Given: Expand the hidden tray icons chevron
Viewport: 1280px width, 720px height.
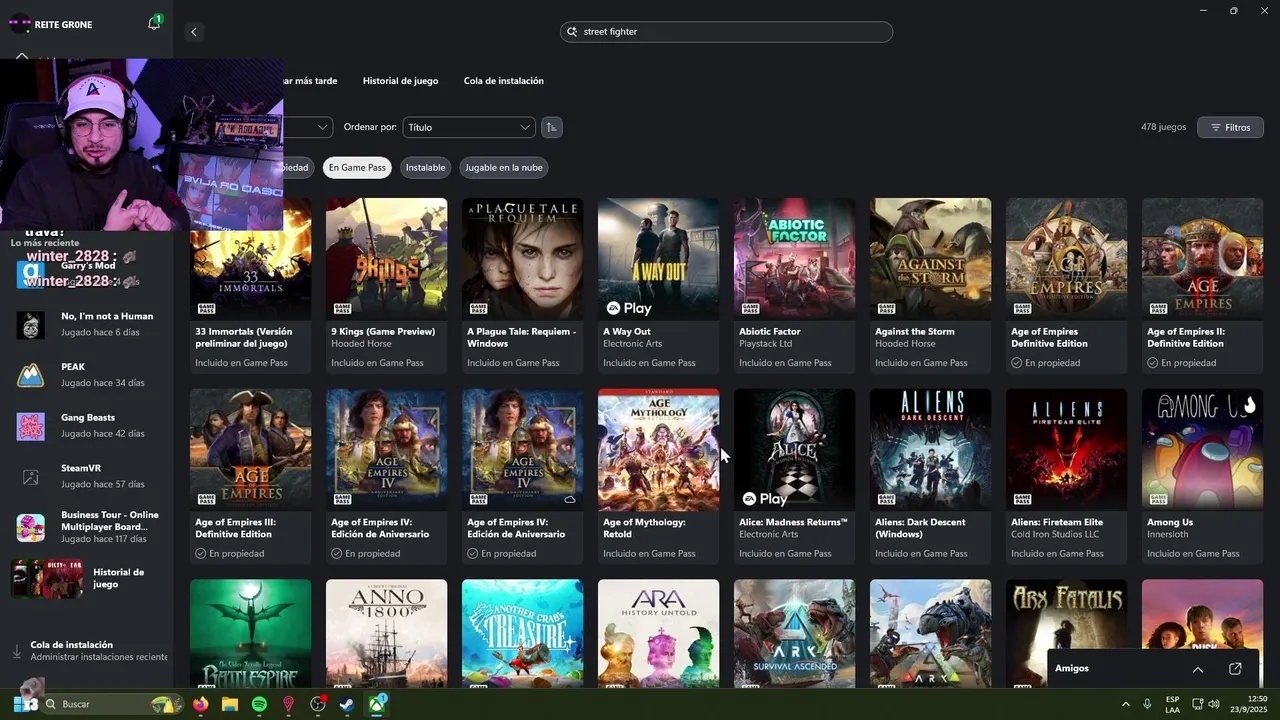Looking at the screenshot, I should pyautogui.click(x=1125, y=704).
